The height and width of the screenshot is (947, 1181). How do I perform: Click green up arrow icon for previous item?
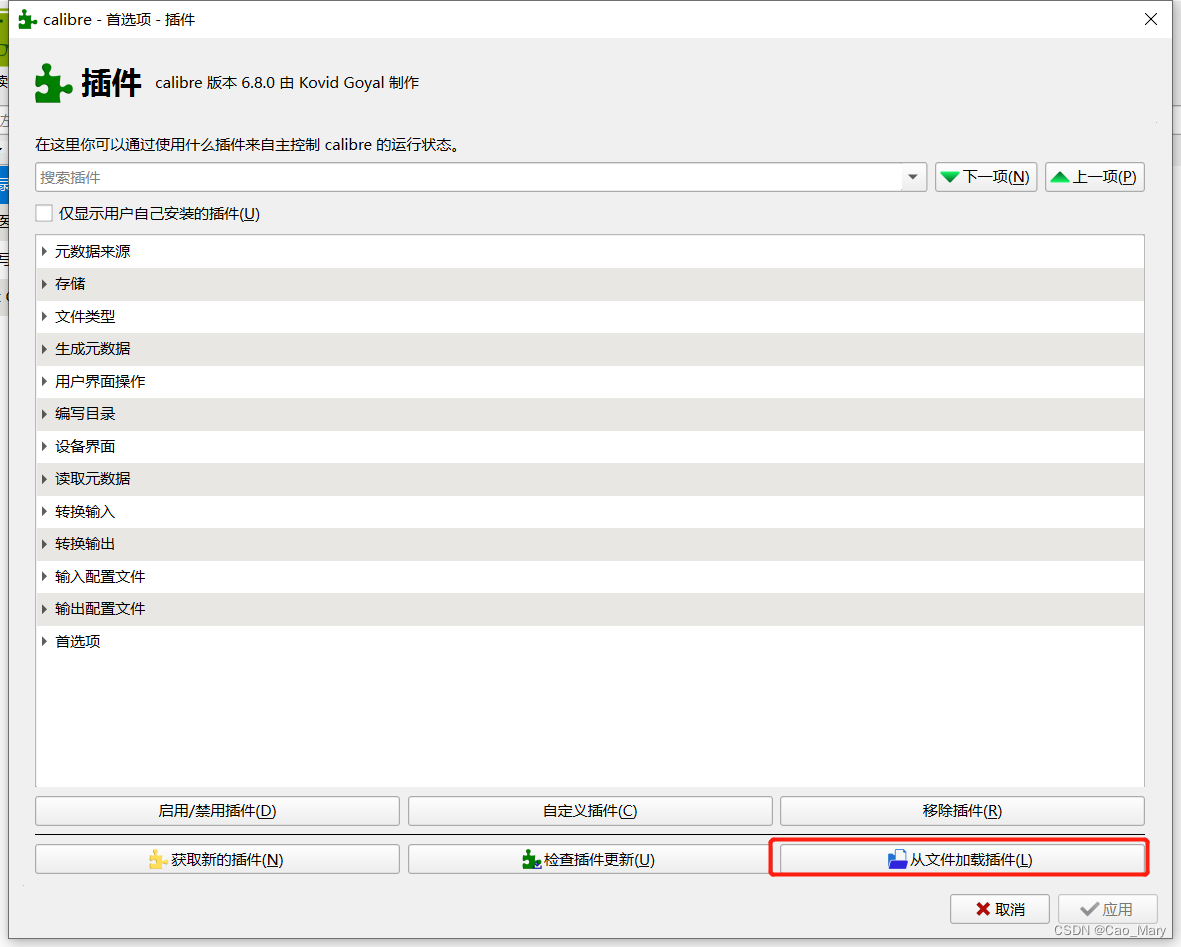coord(1060,177)
